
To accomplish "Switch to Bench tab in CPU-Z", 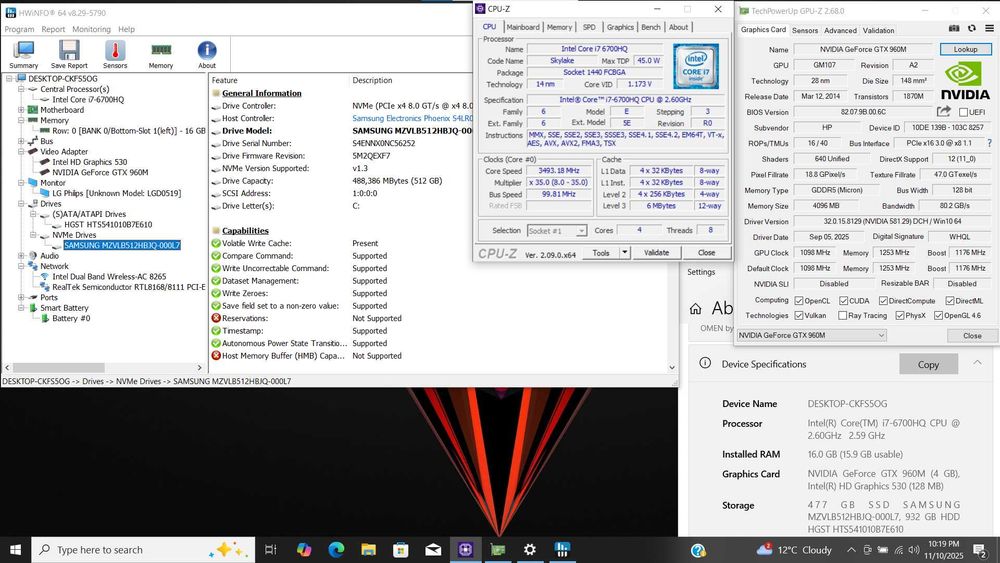I will click(651, 27).
